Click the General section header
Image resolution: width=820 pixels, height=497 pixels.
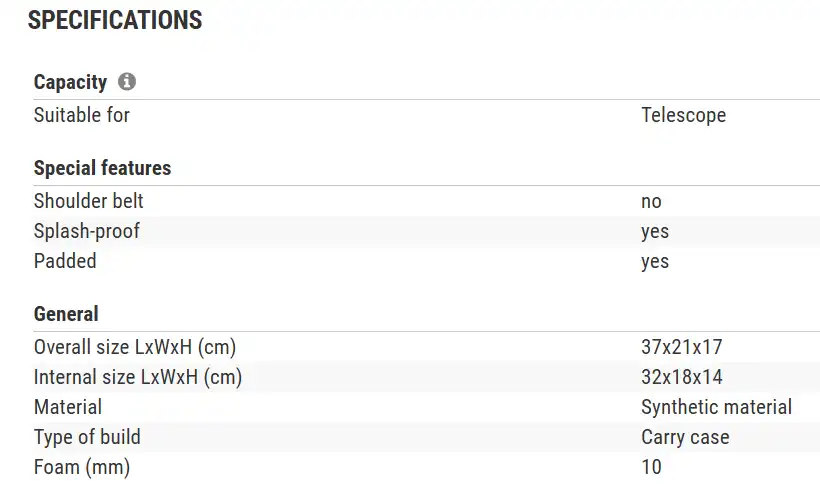(x=66, y=314)
